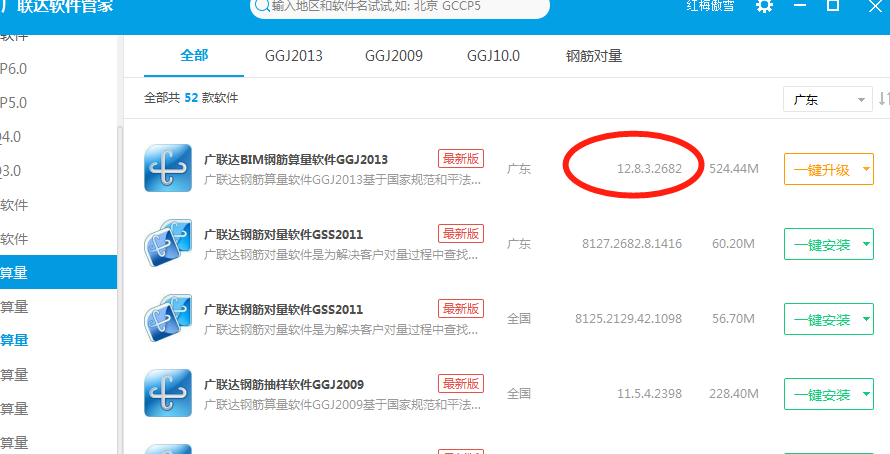Select 4.0 item in sidebar

10,137
